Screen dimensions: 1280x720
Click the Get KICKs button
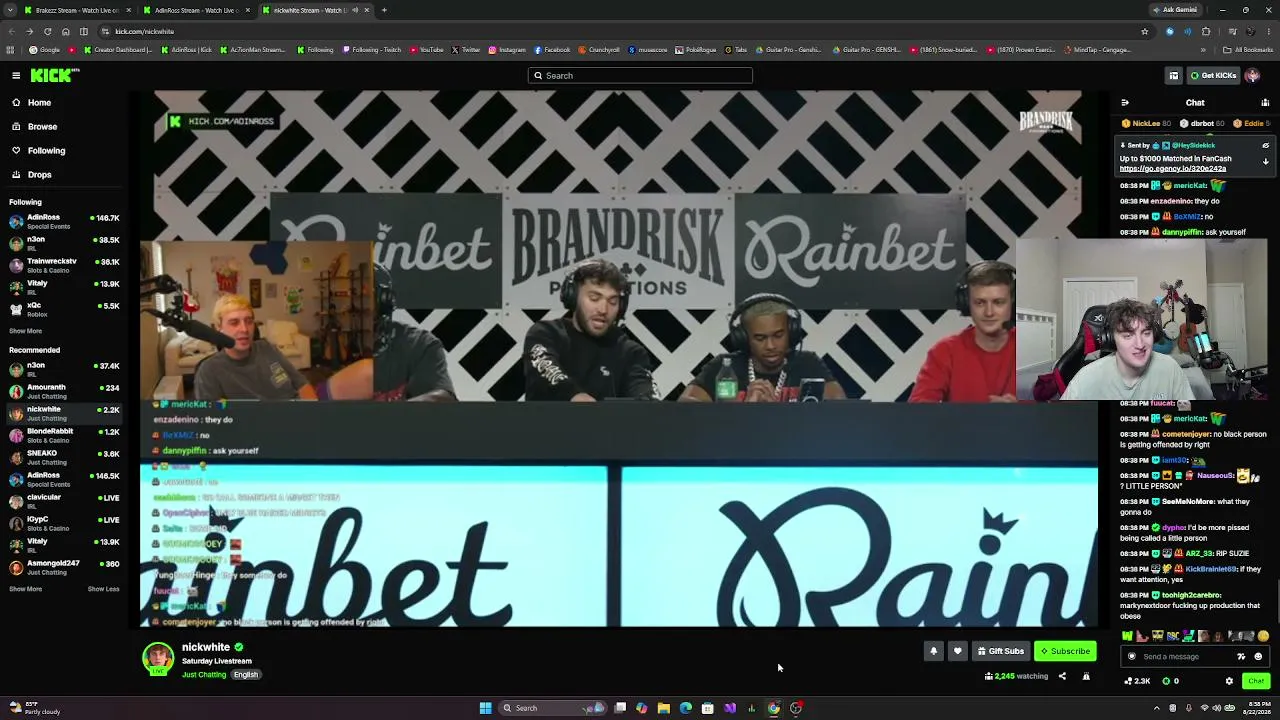coord(1213,75)
